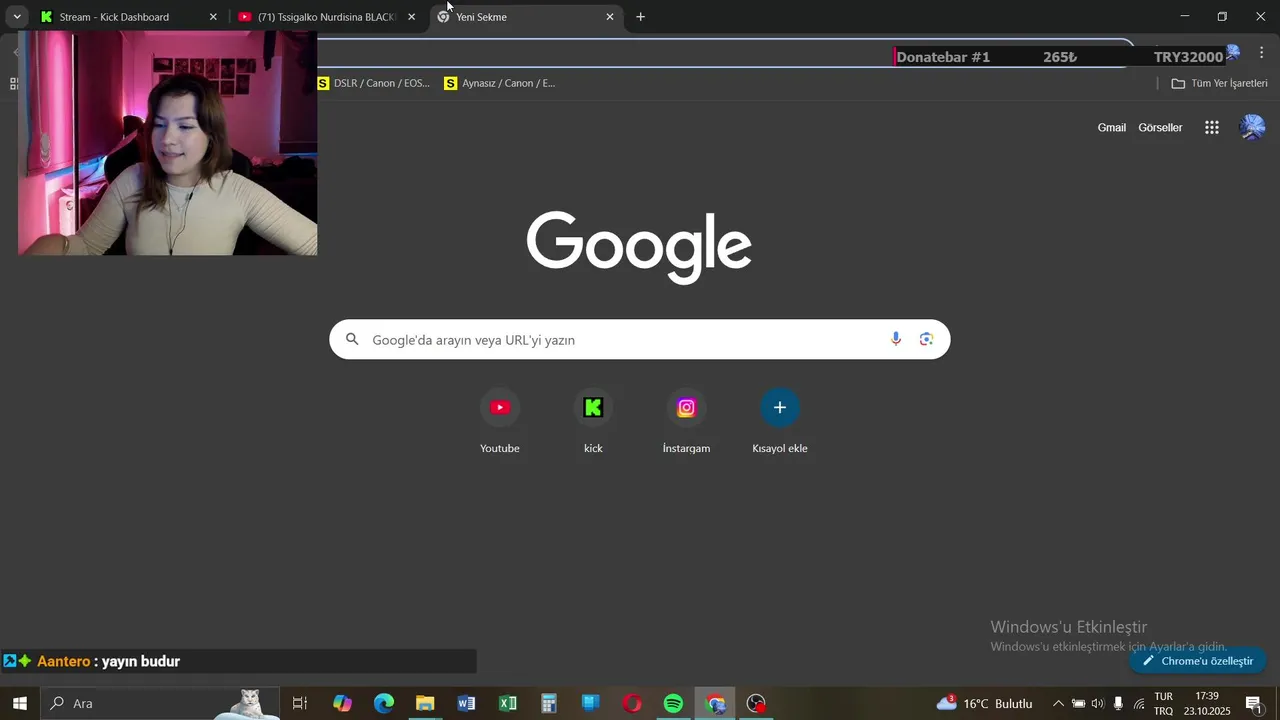Open the Aynasız / Canon bookmark
Image resolution: width=1280 pixels, height=720 pixels.
[x=500, y=83]
